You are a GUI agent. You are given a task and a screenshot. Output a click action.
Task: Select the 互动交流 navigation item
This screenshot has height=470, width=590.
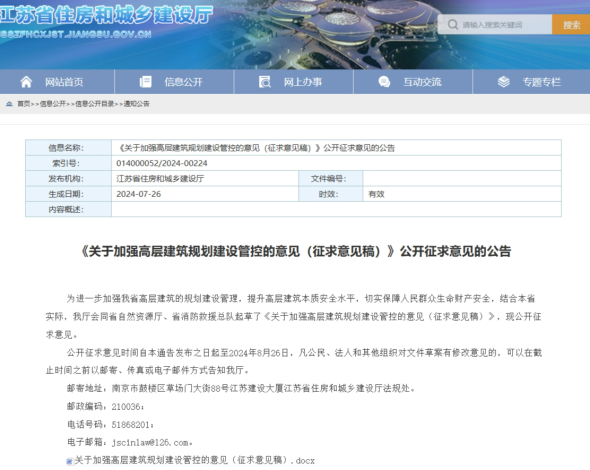422,82
